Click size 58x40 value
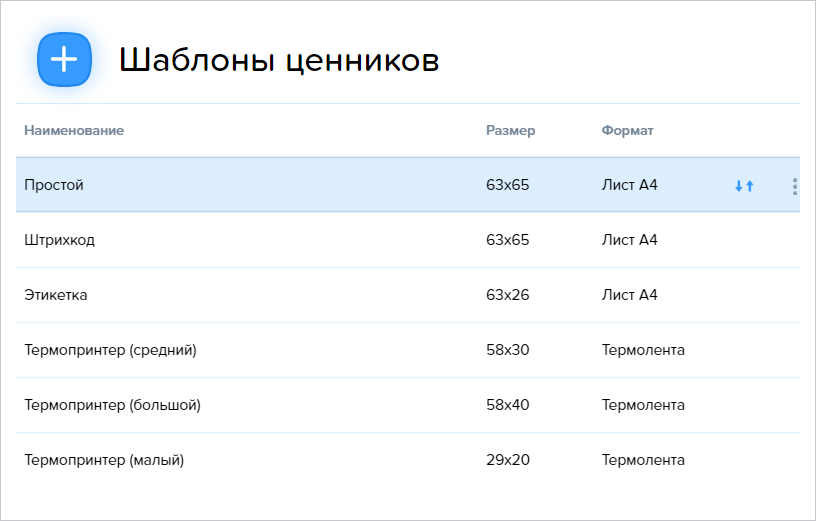Image resolution: width=816 pixels, height=521 pixels. click(x=507, y=405)
